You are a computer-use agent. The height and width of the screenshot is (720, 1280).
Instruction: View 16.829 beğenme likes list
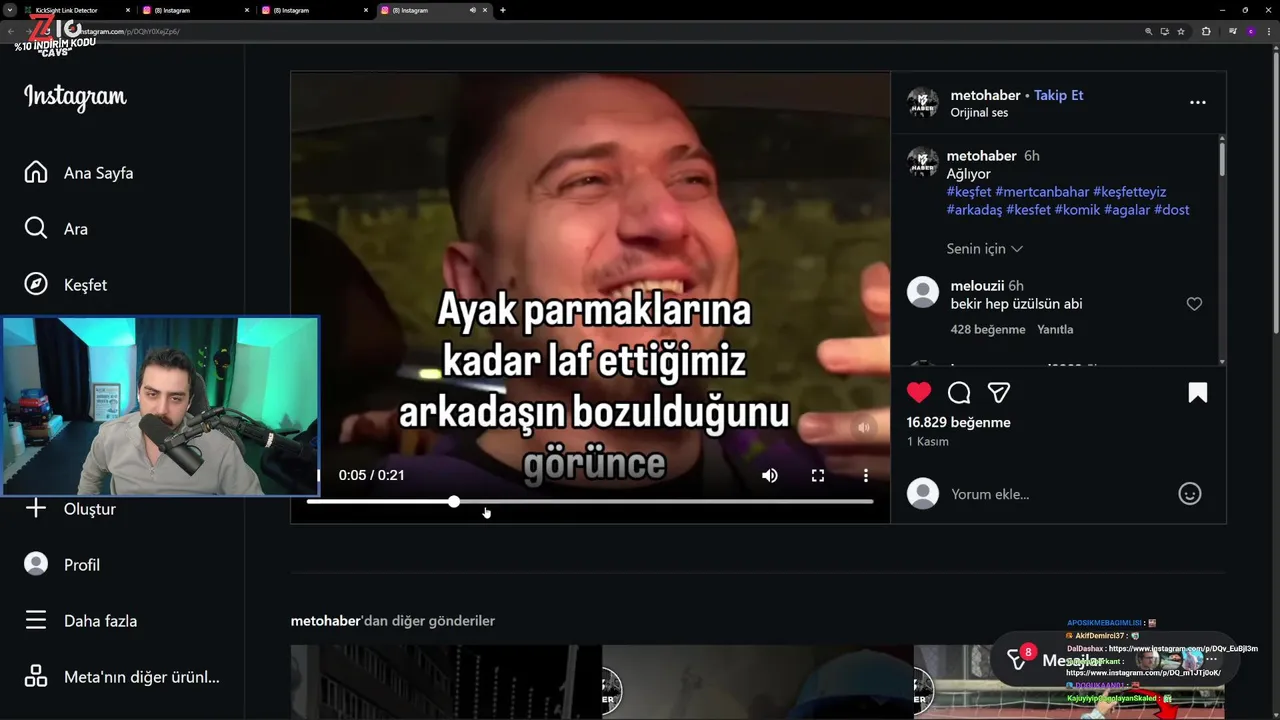click(958, 422)
